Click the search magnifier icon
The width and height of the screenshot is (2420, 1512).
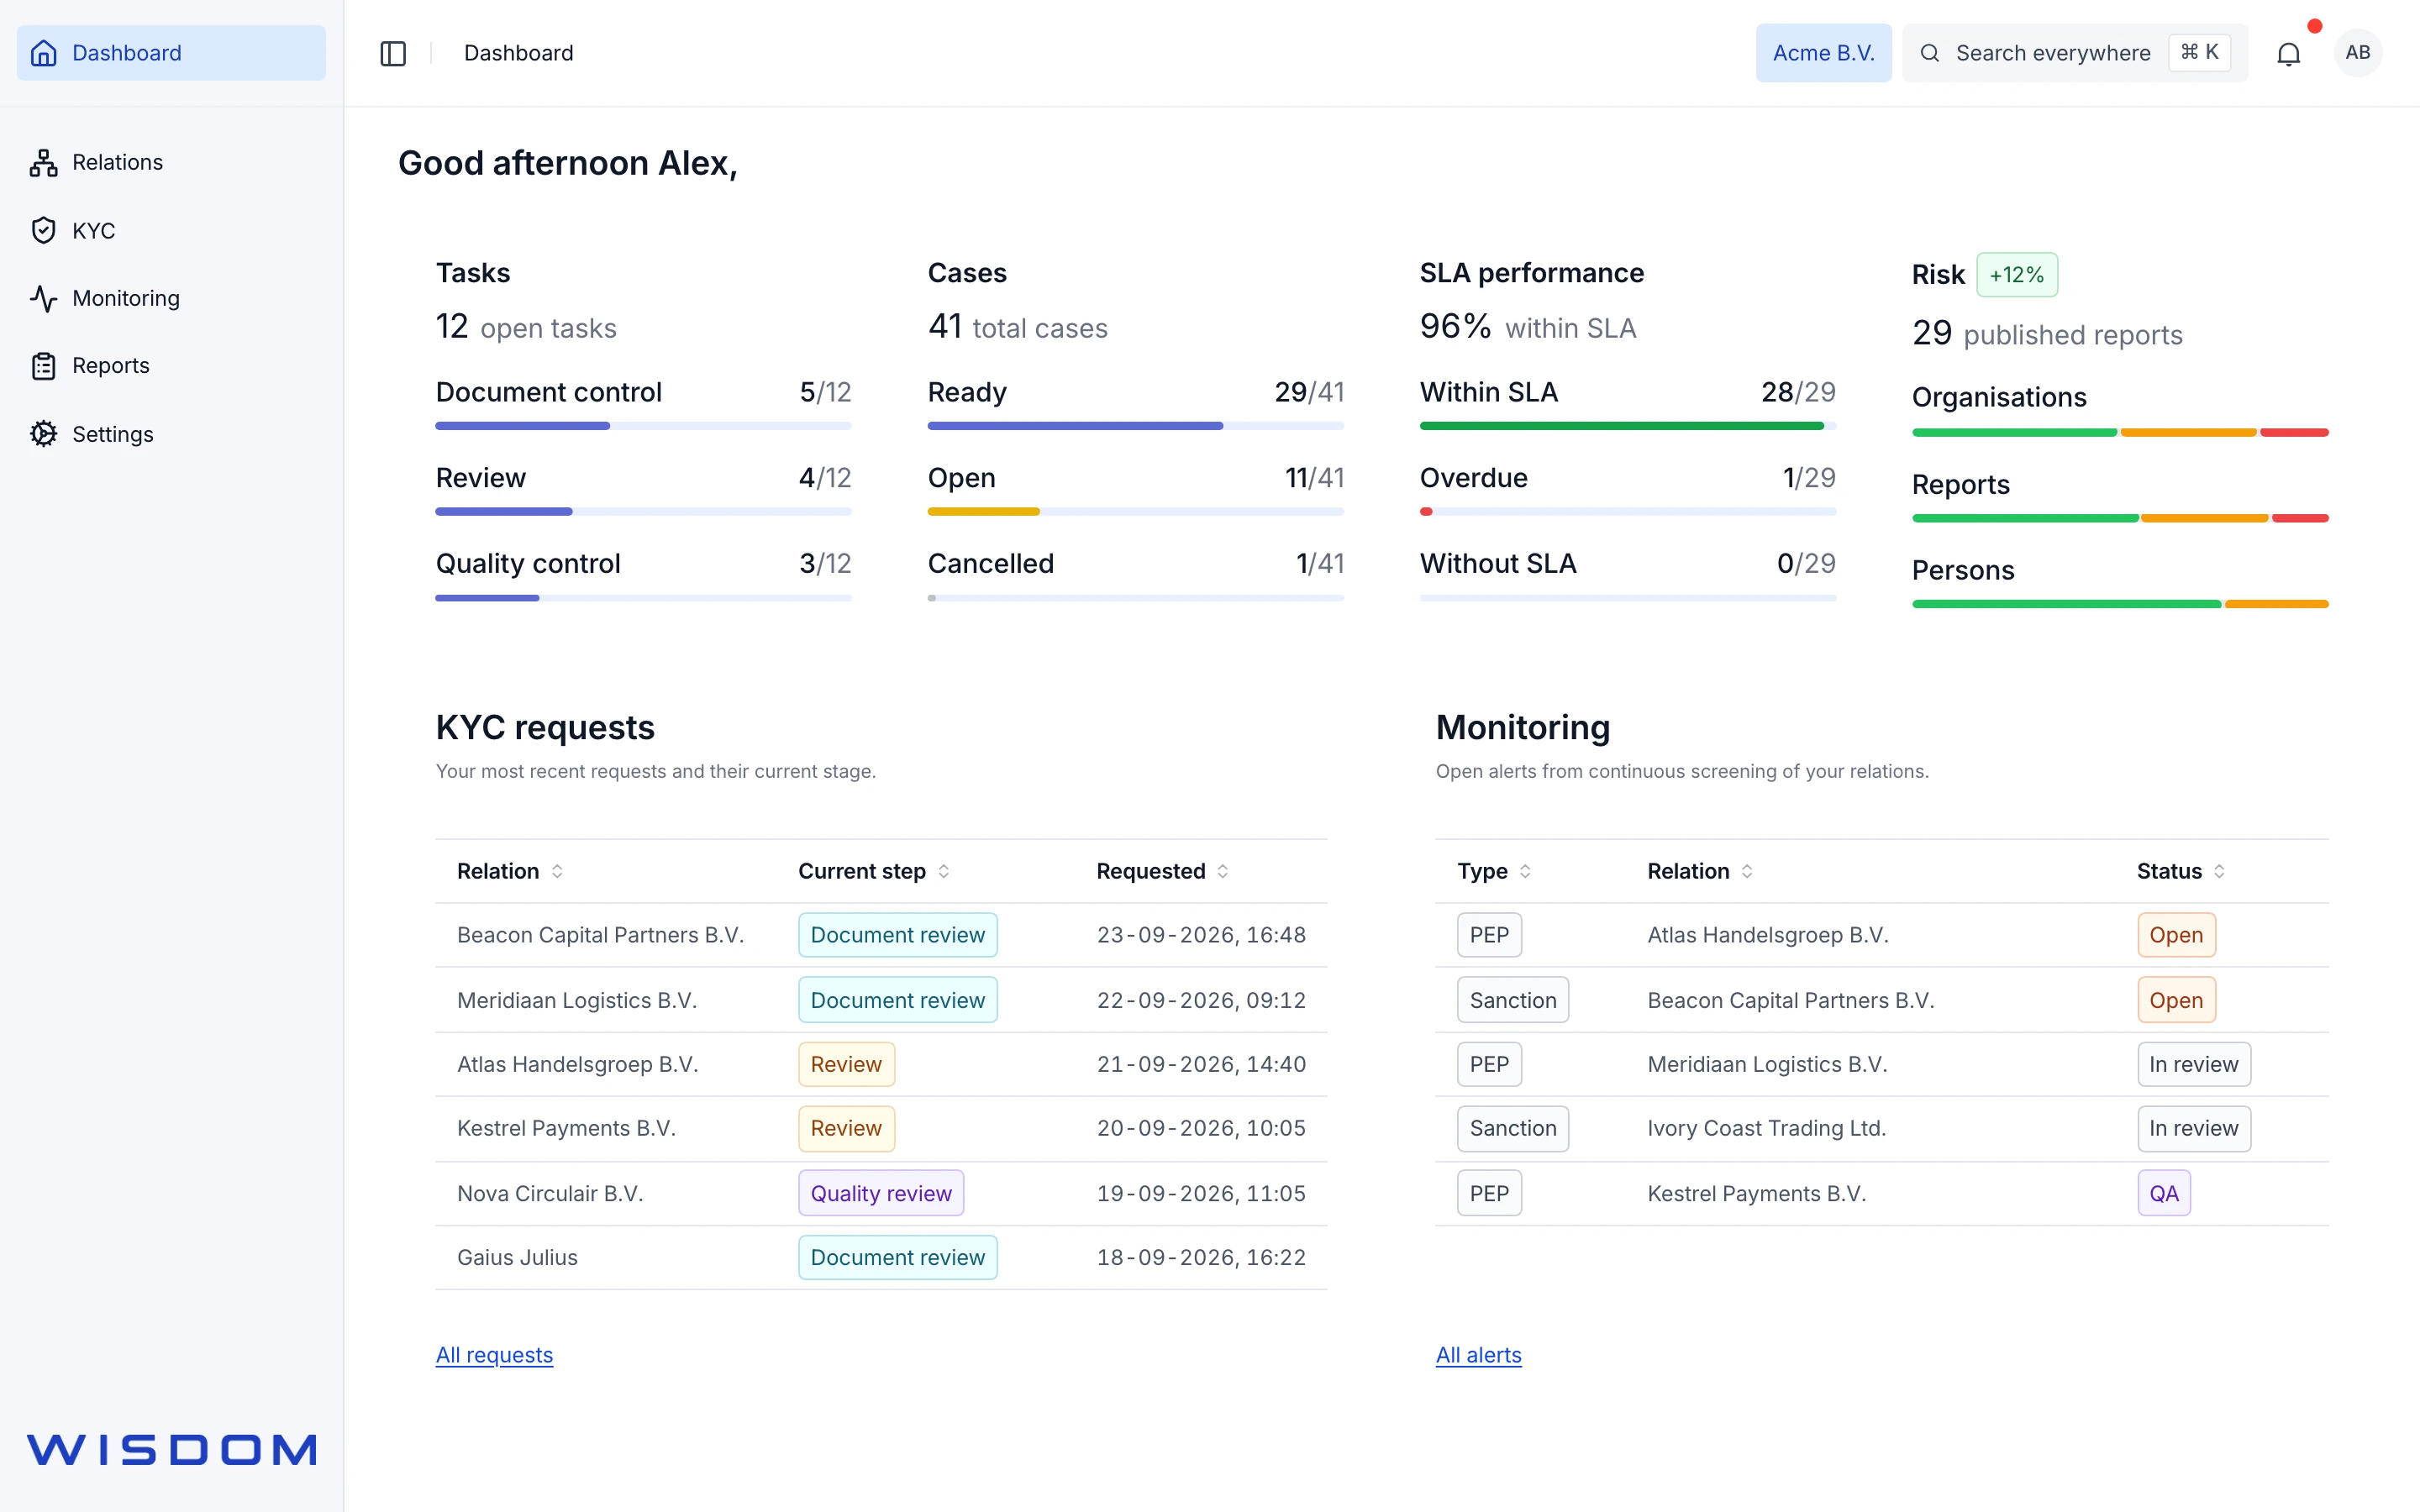pyautogui.click(x=1930, y=53)
